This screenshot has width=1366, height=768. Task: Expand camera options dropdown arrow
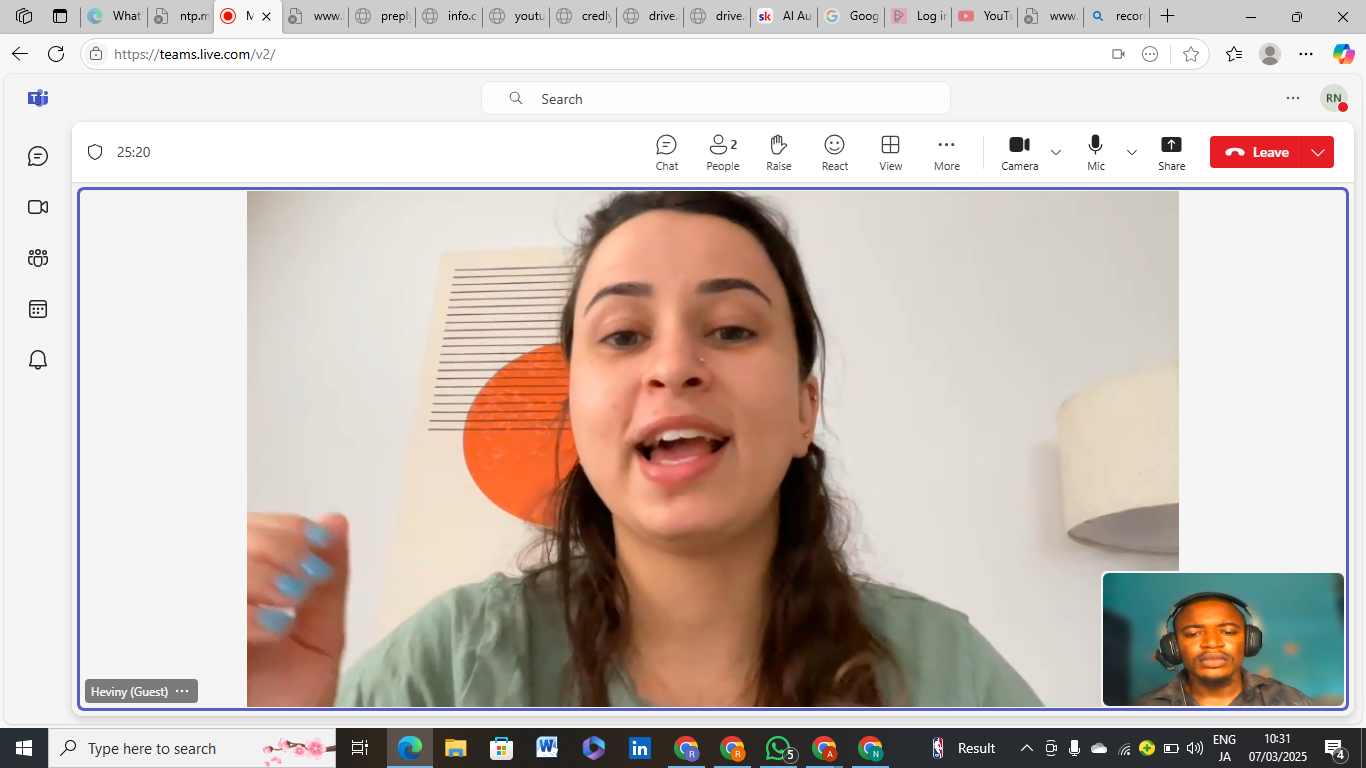click(x=1056, y=152)
